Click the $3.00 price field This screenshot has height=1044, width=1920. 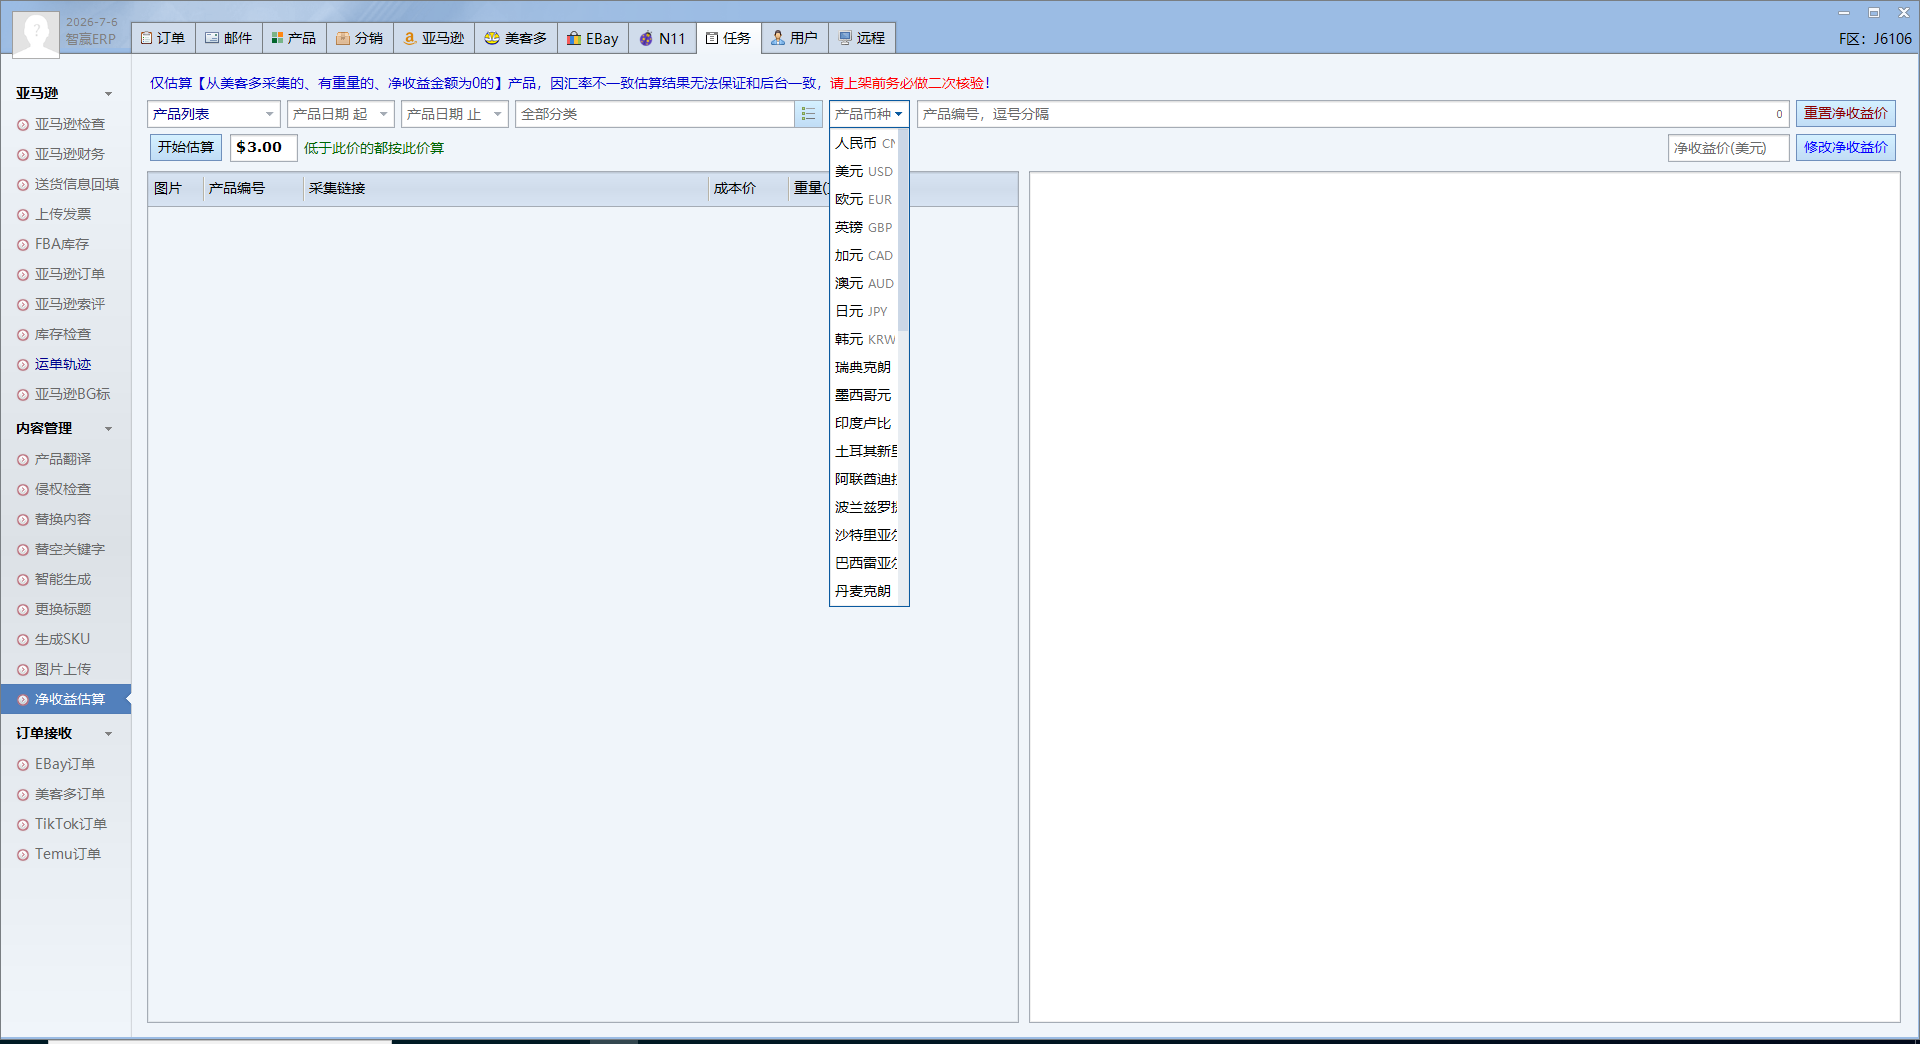coord(263,147)
